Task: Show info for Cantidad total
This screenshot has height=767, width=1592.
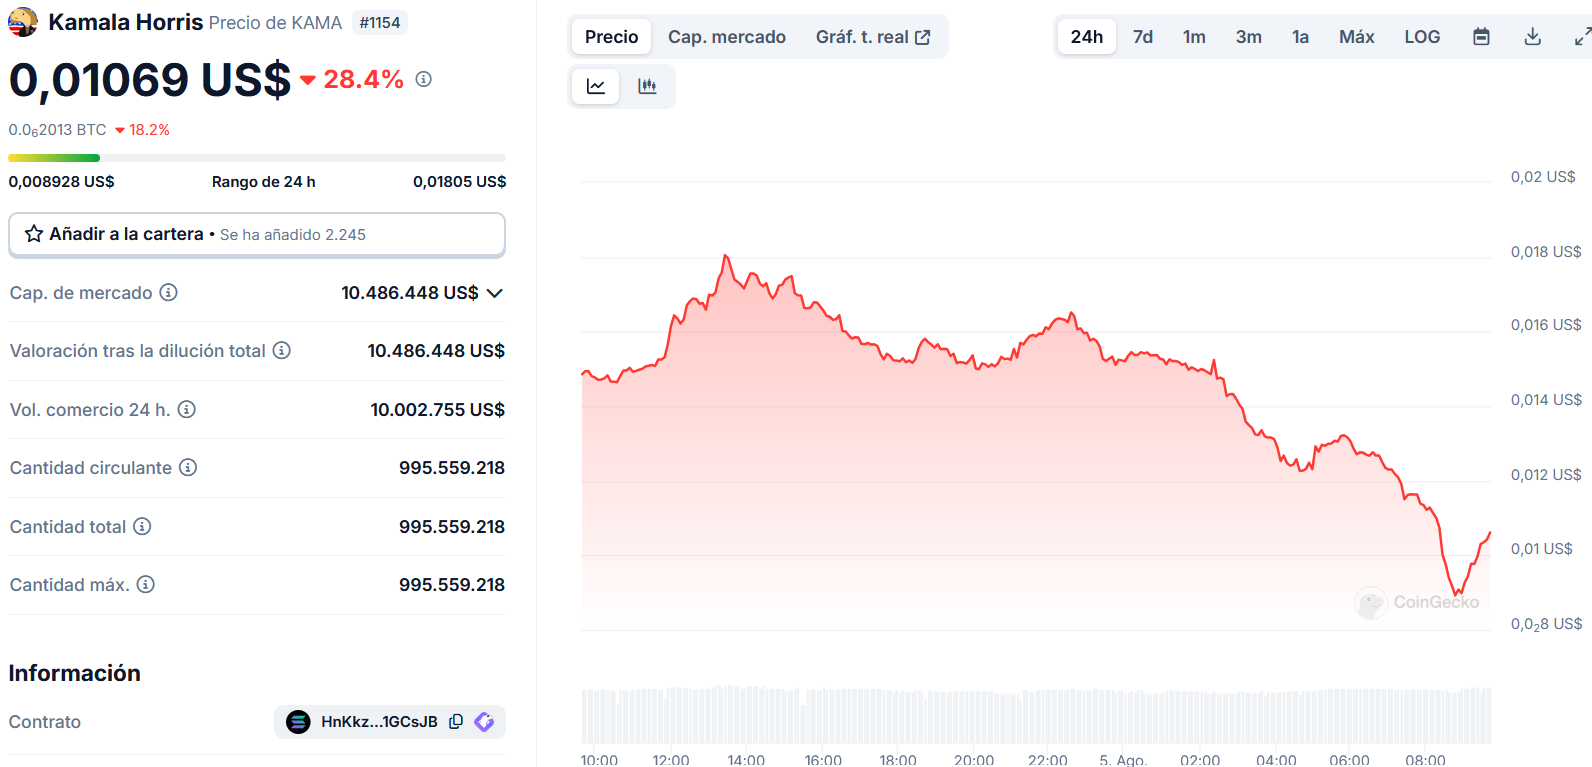Action: [x=142, y=526]
